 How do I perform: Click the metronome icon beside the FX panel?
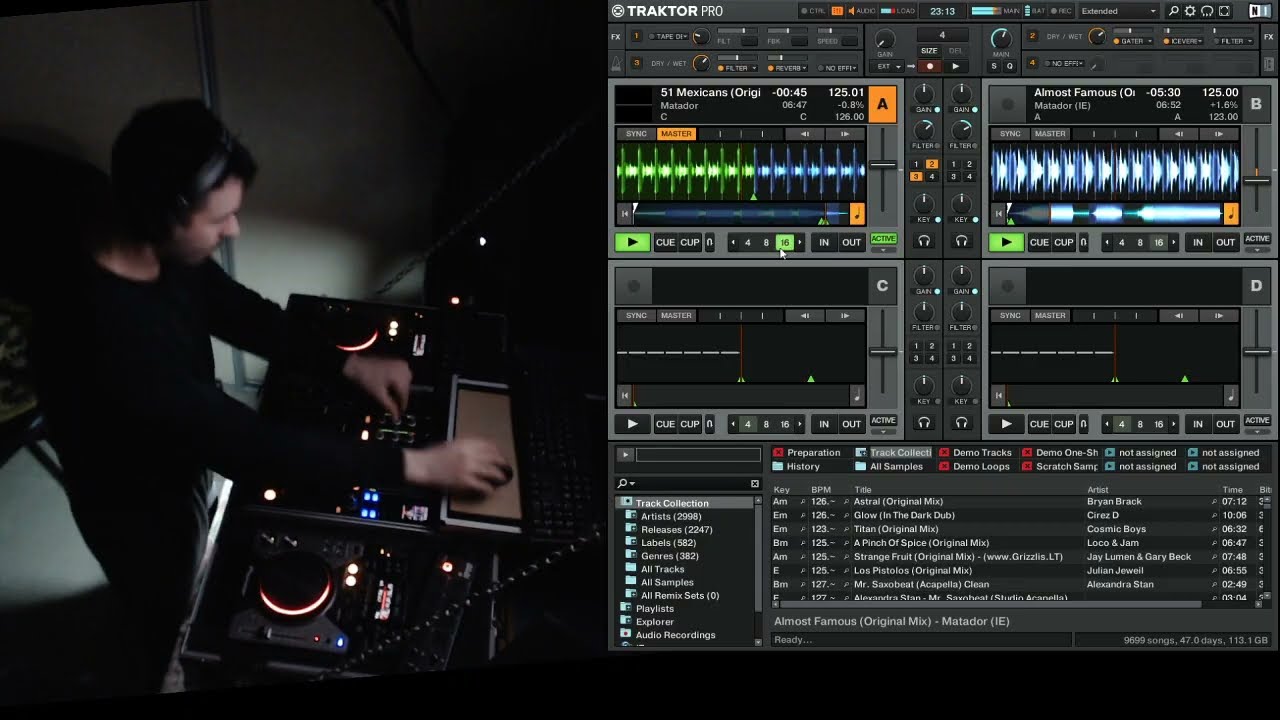point(616,64)
